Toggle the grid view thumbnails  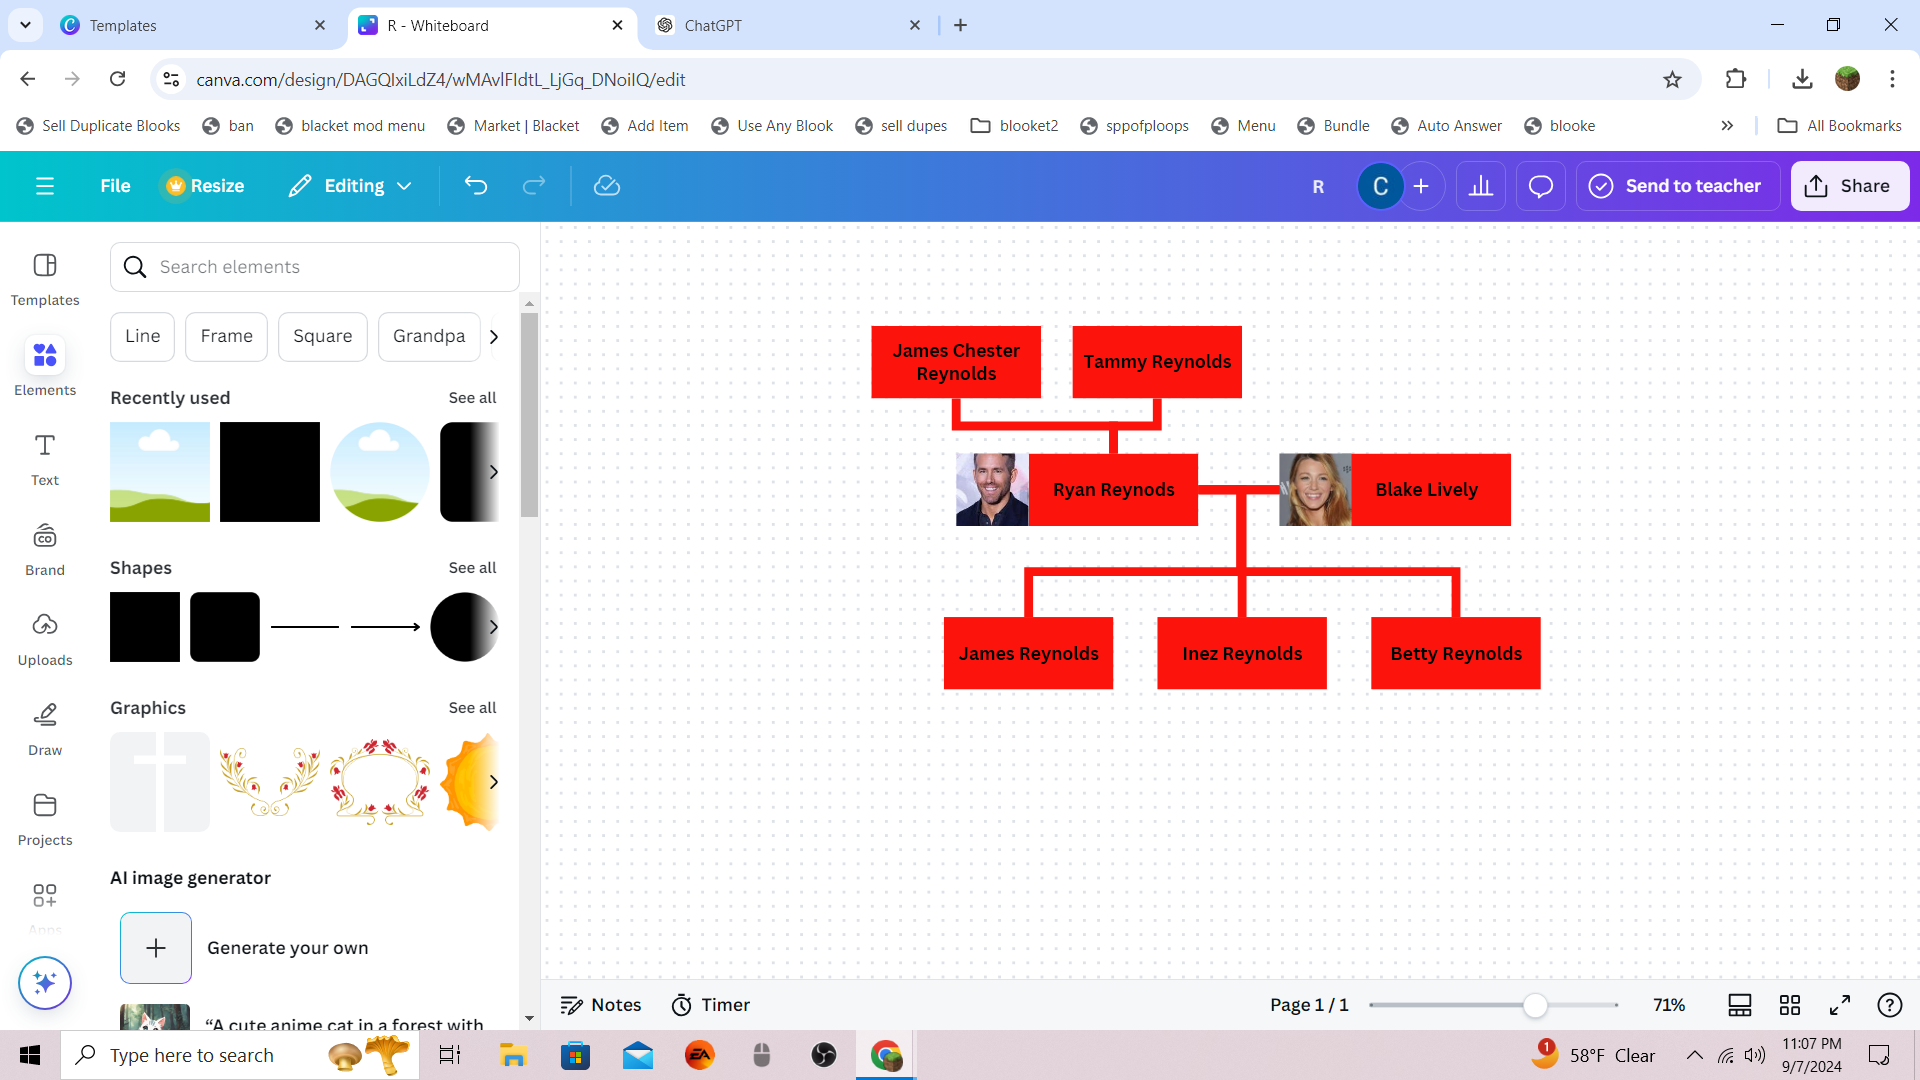pos(1790,1005)
